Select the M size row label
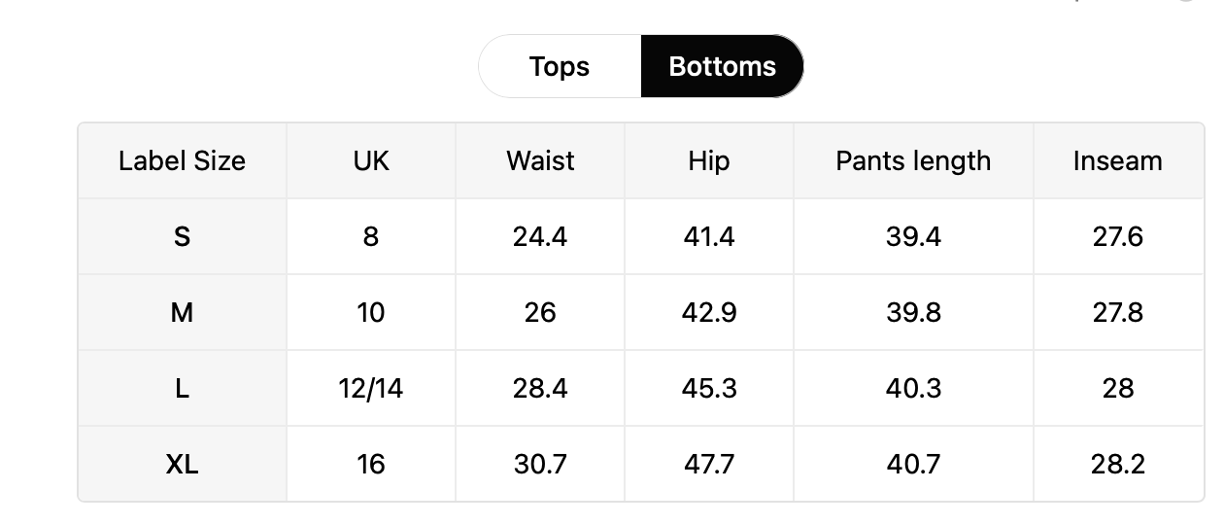1224x526 pixels. pos(182,313)
